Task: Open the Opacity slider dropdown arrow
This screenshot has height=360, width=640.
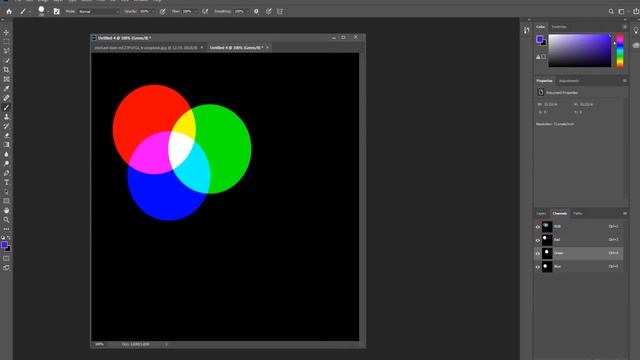Action: (153, 11)
